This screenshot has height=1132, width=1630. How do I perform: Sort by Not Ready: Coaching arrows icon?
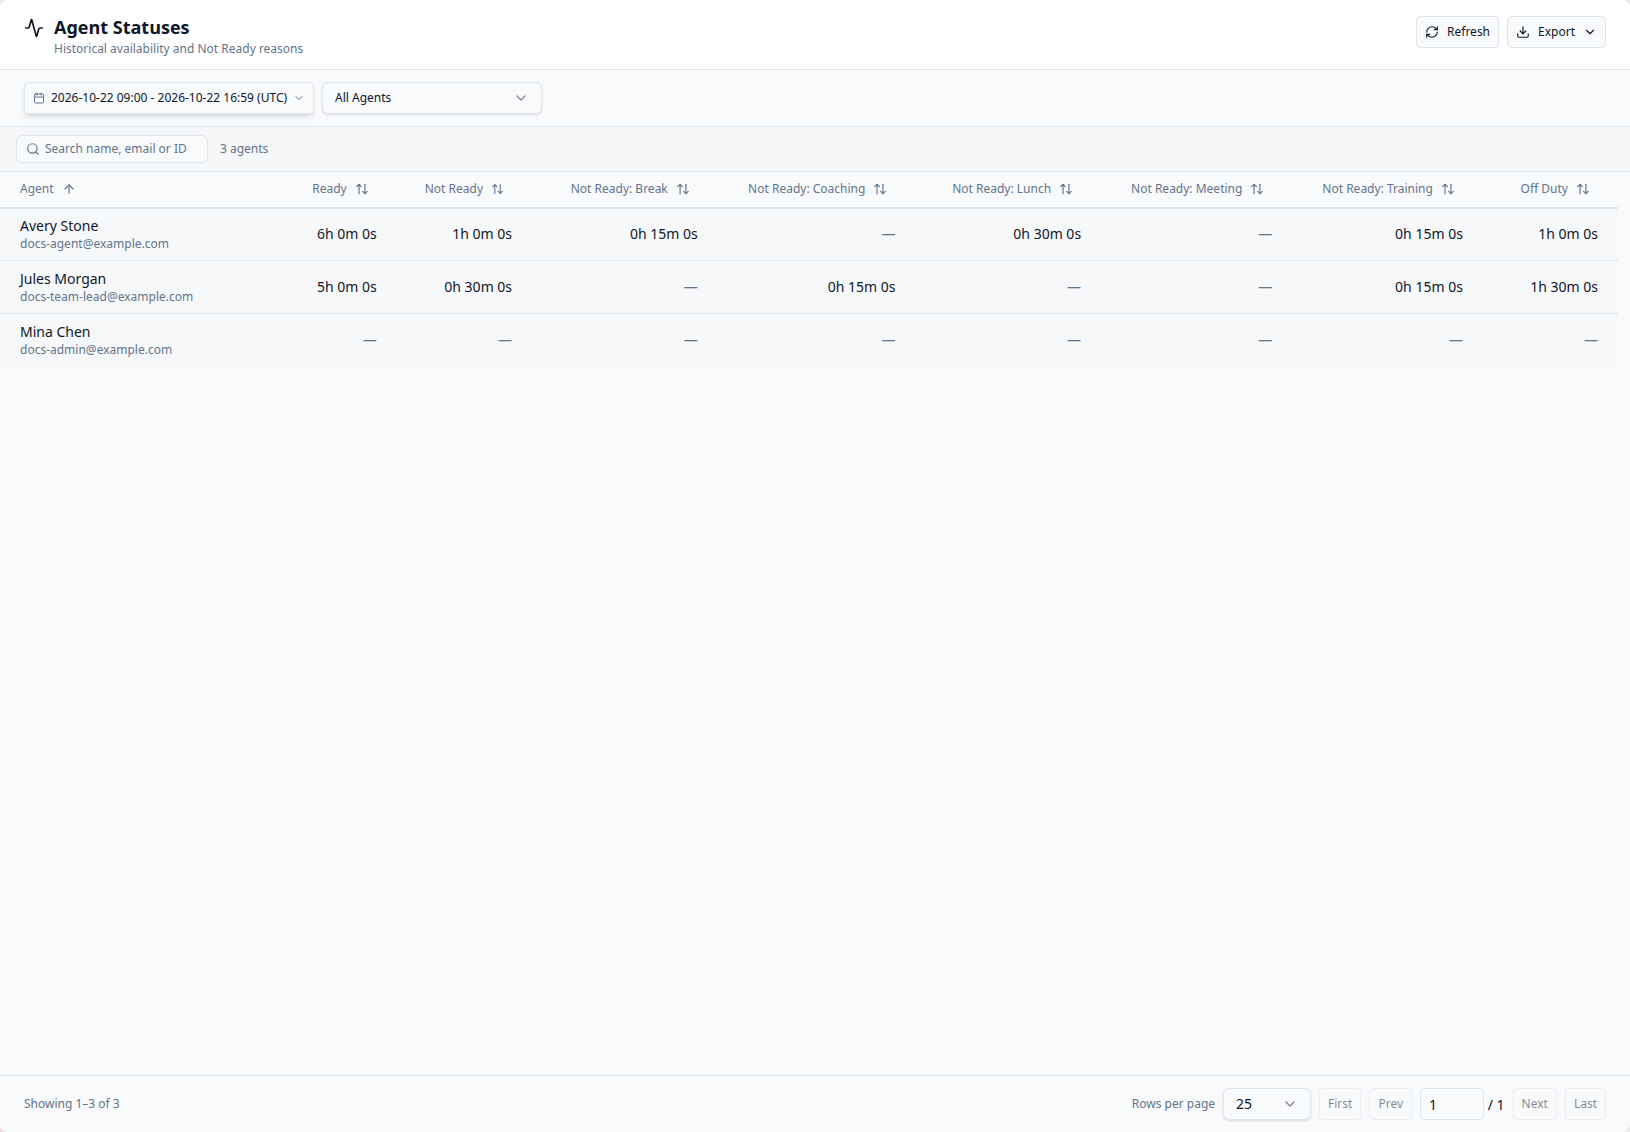click(x=880, y=189)
